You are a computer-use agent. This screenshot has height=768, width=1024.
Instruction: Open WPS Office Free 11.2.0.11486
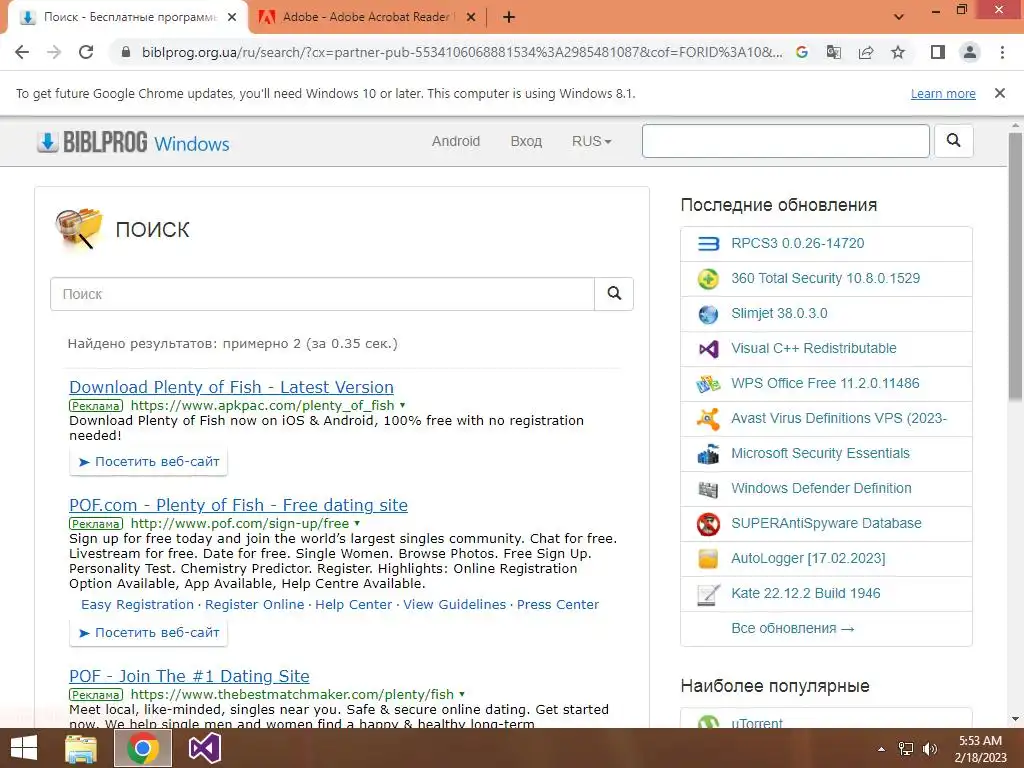coord(825,383)
